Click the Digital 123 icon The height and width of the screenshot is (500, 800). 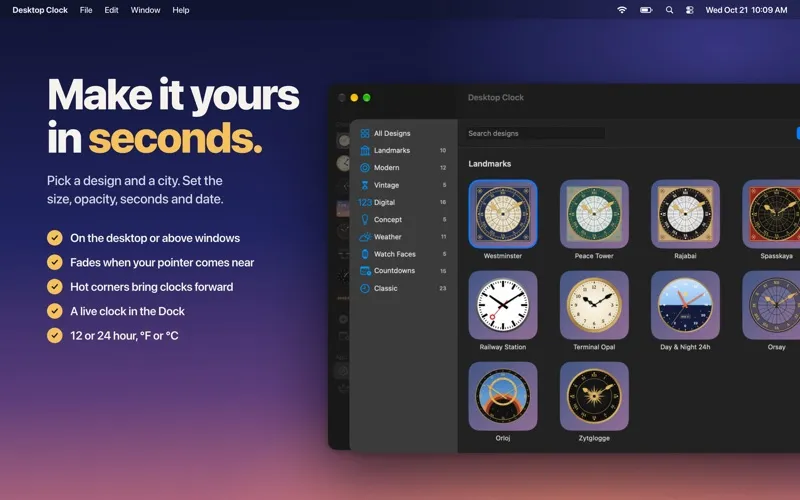click(x=365, y=203)
